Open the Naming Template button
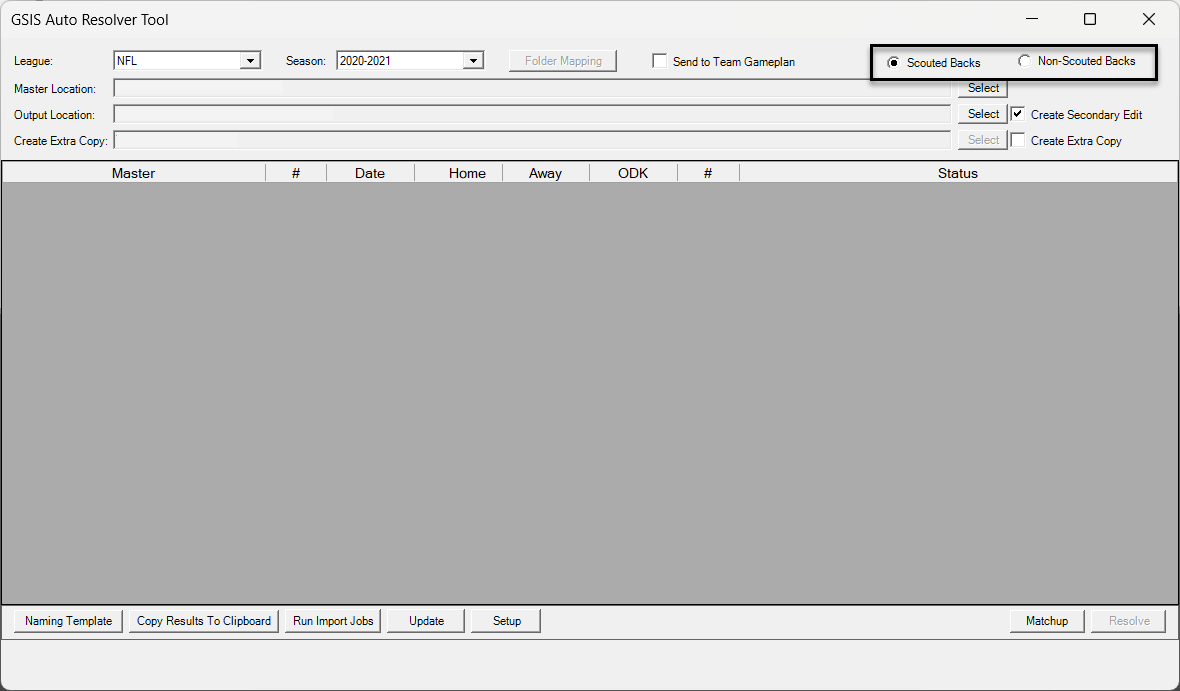Screen dimensions: 1180x691 [68, 621]
